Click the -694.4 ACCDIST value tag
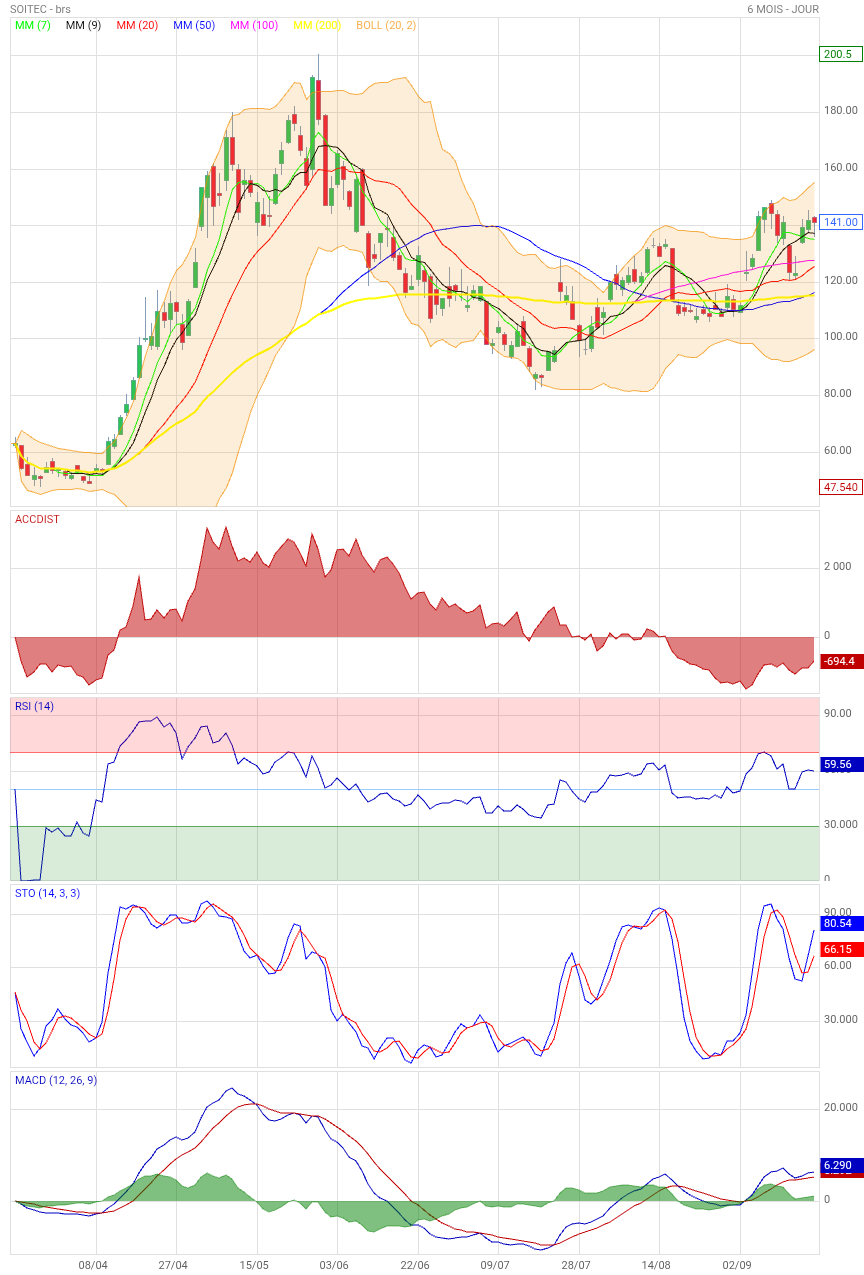 pyautogui.click(x=840, y=662)
